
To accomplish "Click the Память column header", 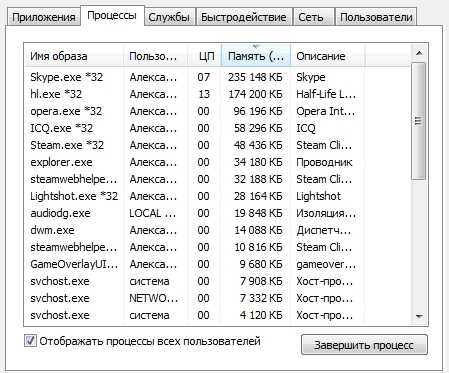I will 256,56.
